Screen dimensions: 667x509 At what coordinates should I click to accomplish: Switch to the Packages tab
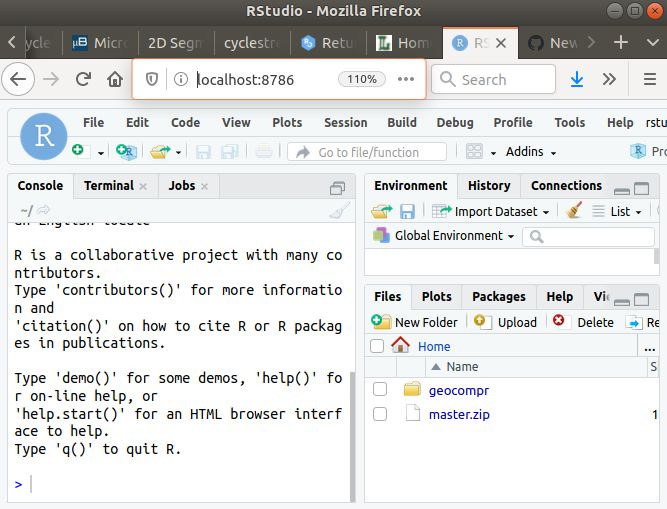pyautogui.click(x=499, y=297)
